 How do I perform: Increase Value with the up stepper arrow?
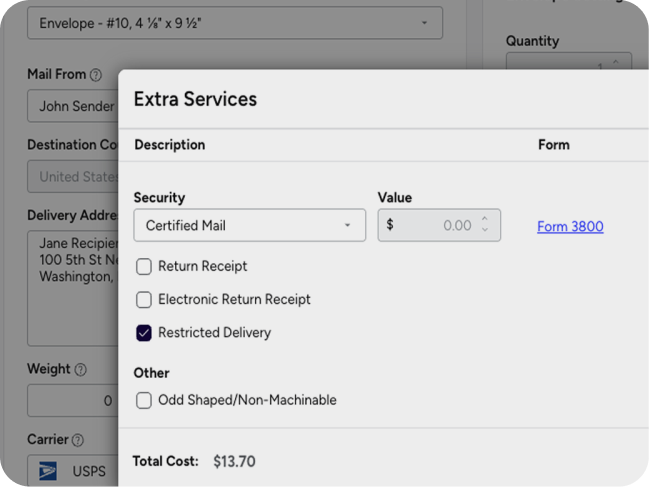tap(485, 219)
